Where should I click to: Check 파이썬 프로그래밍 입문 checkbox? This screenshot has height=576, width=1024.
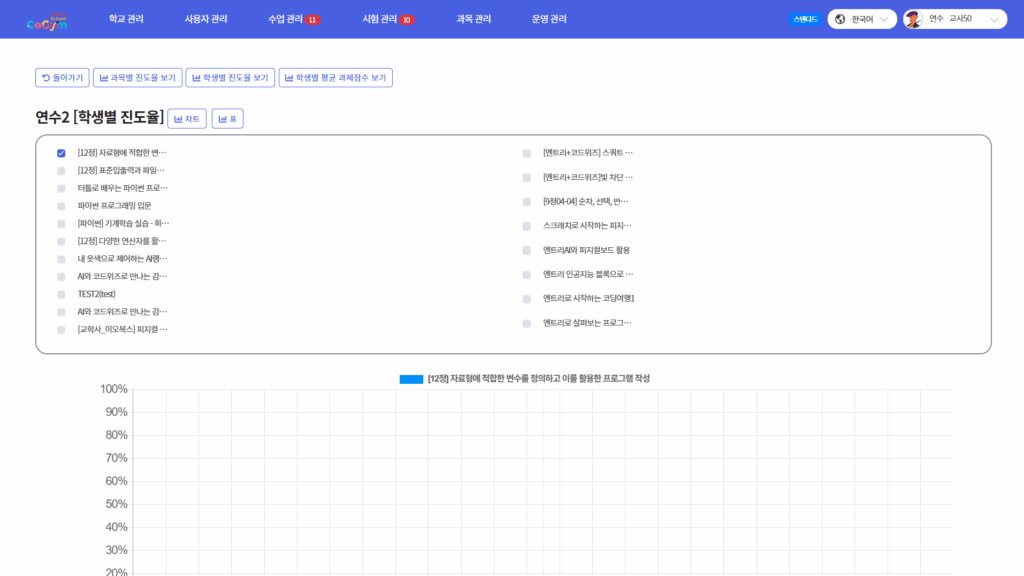click(x=61, y=206)
